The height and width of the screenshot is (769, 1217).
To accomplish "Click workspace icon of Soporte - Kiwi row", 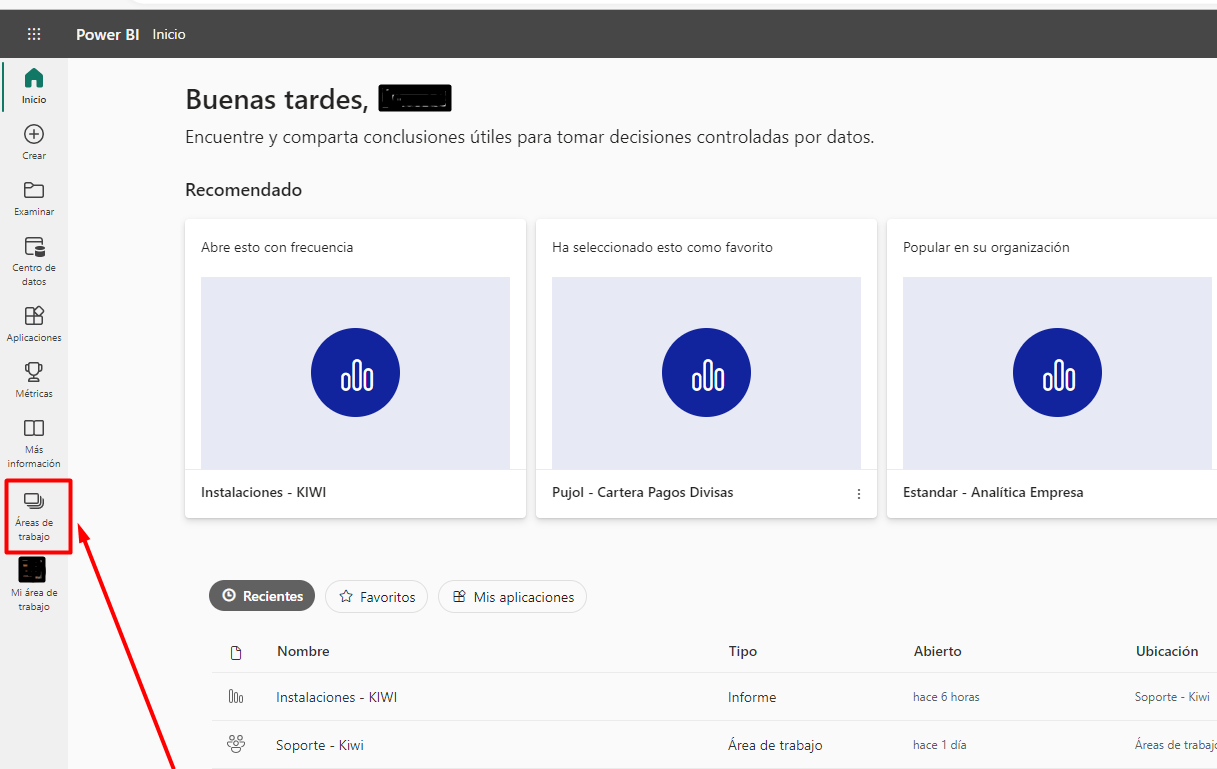I will 236,744.
